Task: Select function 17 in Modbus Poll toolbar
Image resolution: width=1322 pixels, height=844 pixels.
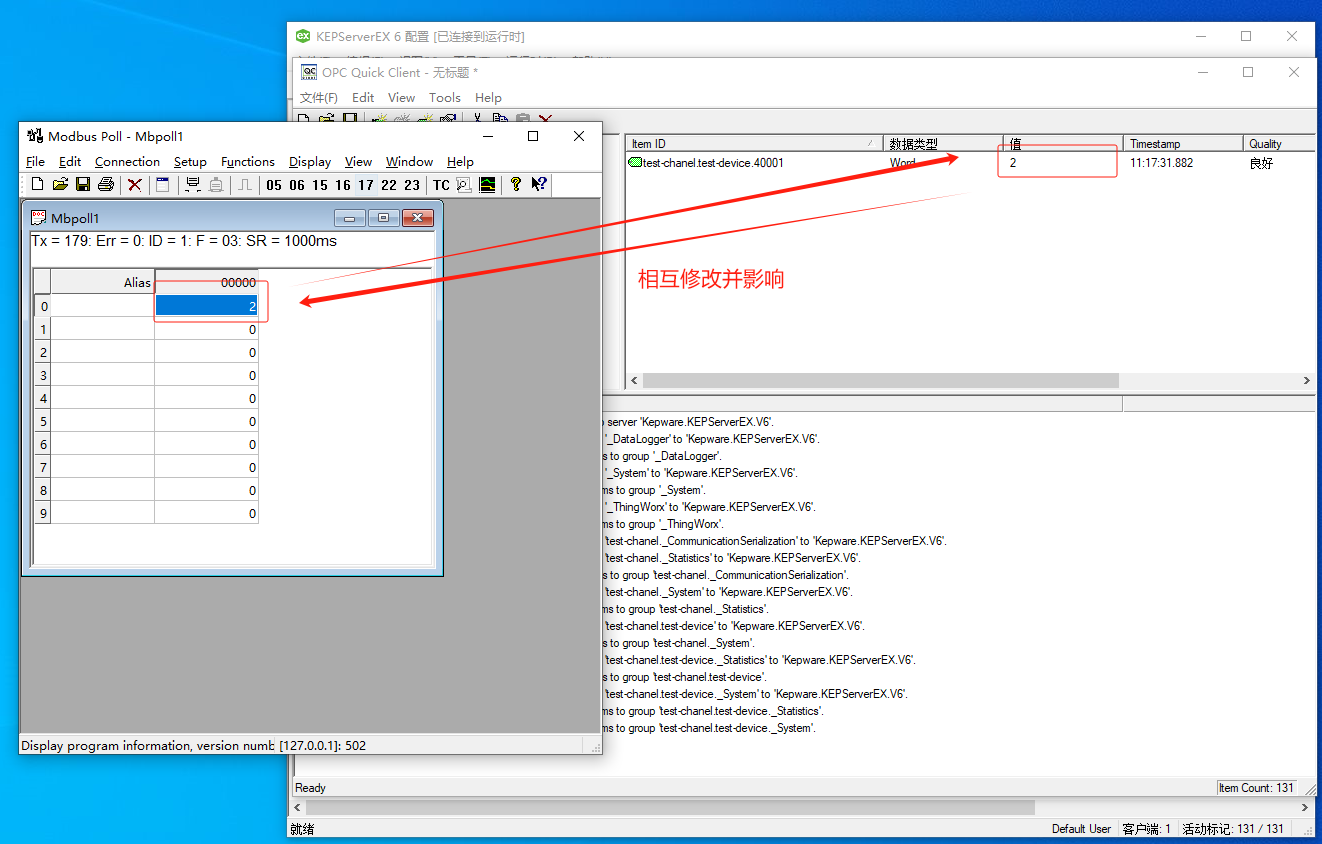Action: [366, 185]
